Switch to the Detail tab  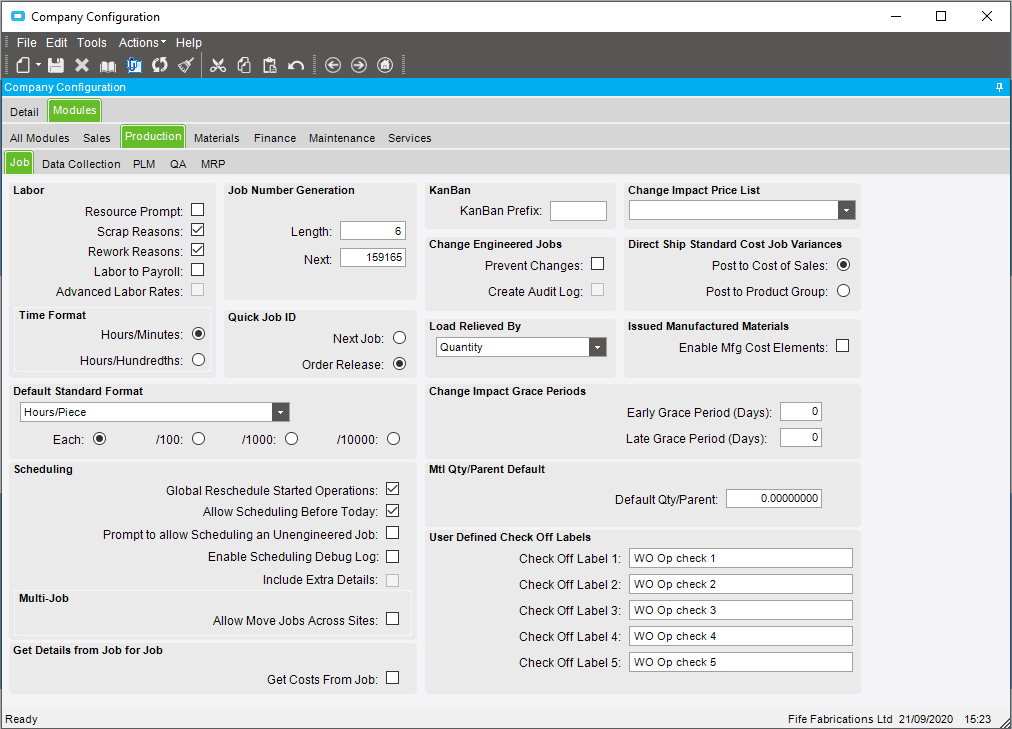[25, 112]
